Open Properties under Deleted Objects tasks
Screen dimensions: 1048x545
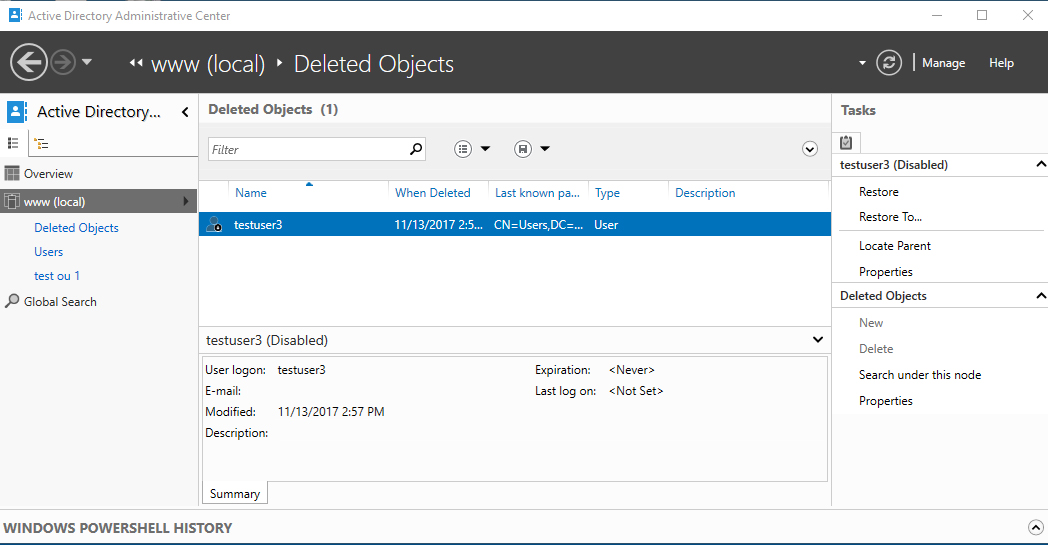coord(886,401)
